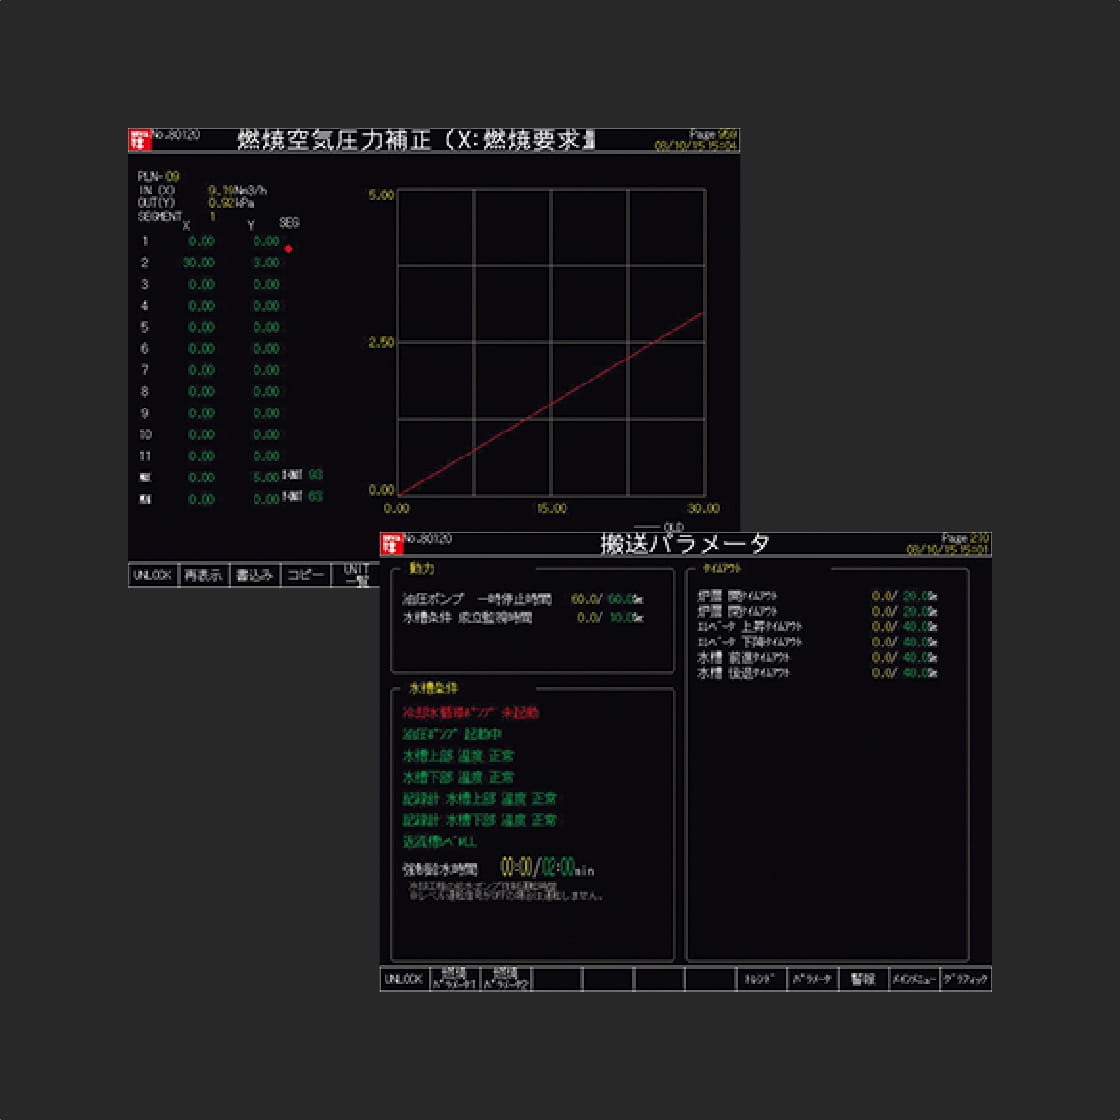This screenshot has width=1120, height=1120.
Task: Open the トレンド screen button
Action: 761,979
